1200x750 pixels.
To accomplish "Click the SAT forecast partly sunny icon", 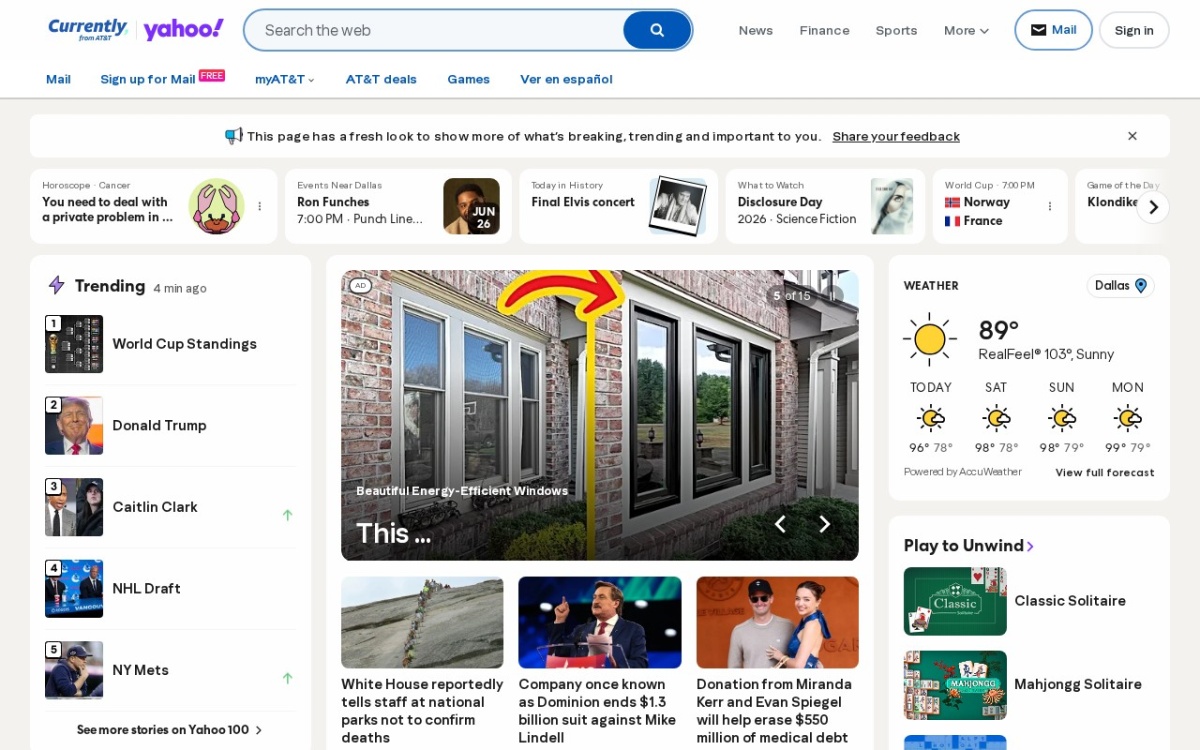I will click(996, 417).
